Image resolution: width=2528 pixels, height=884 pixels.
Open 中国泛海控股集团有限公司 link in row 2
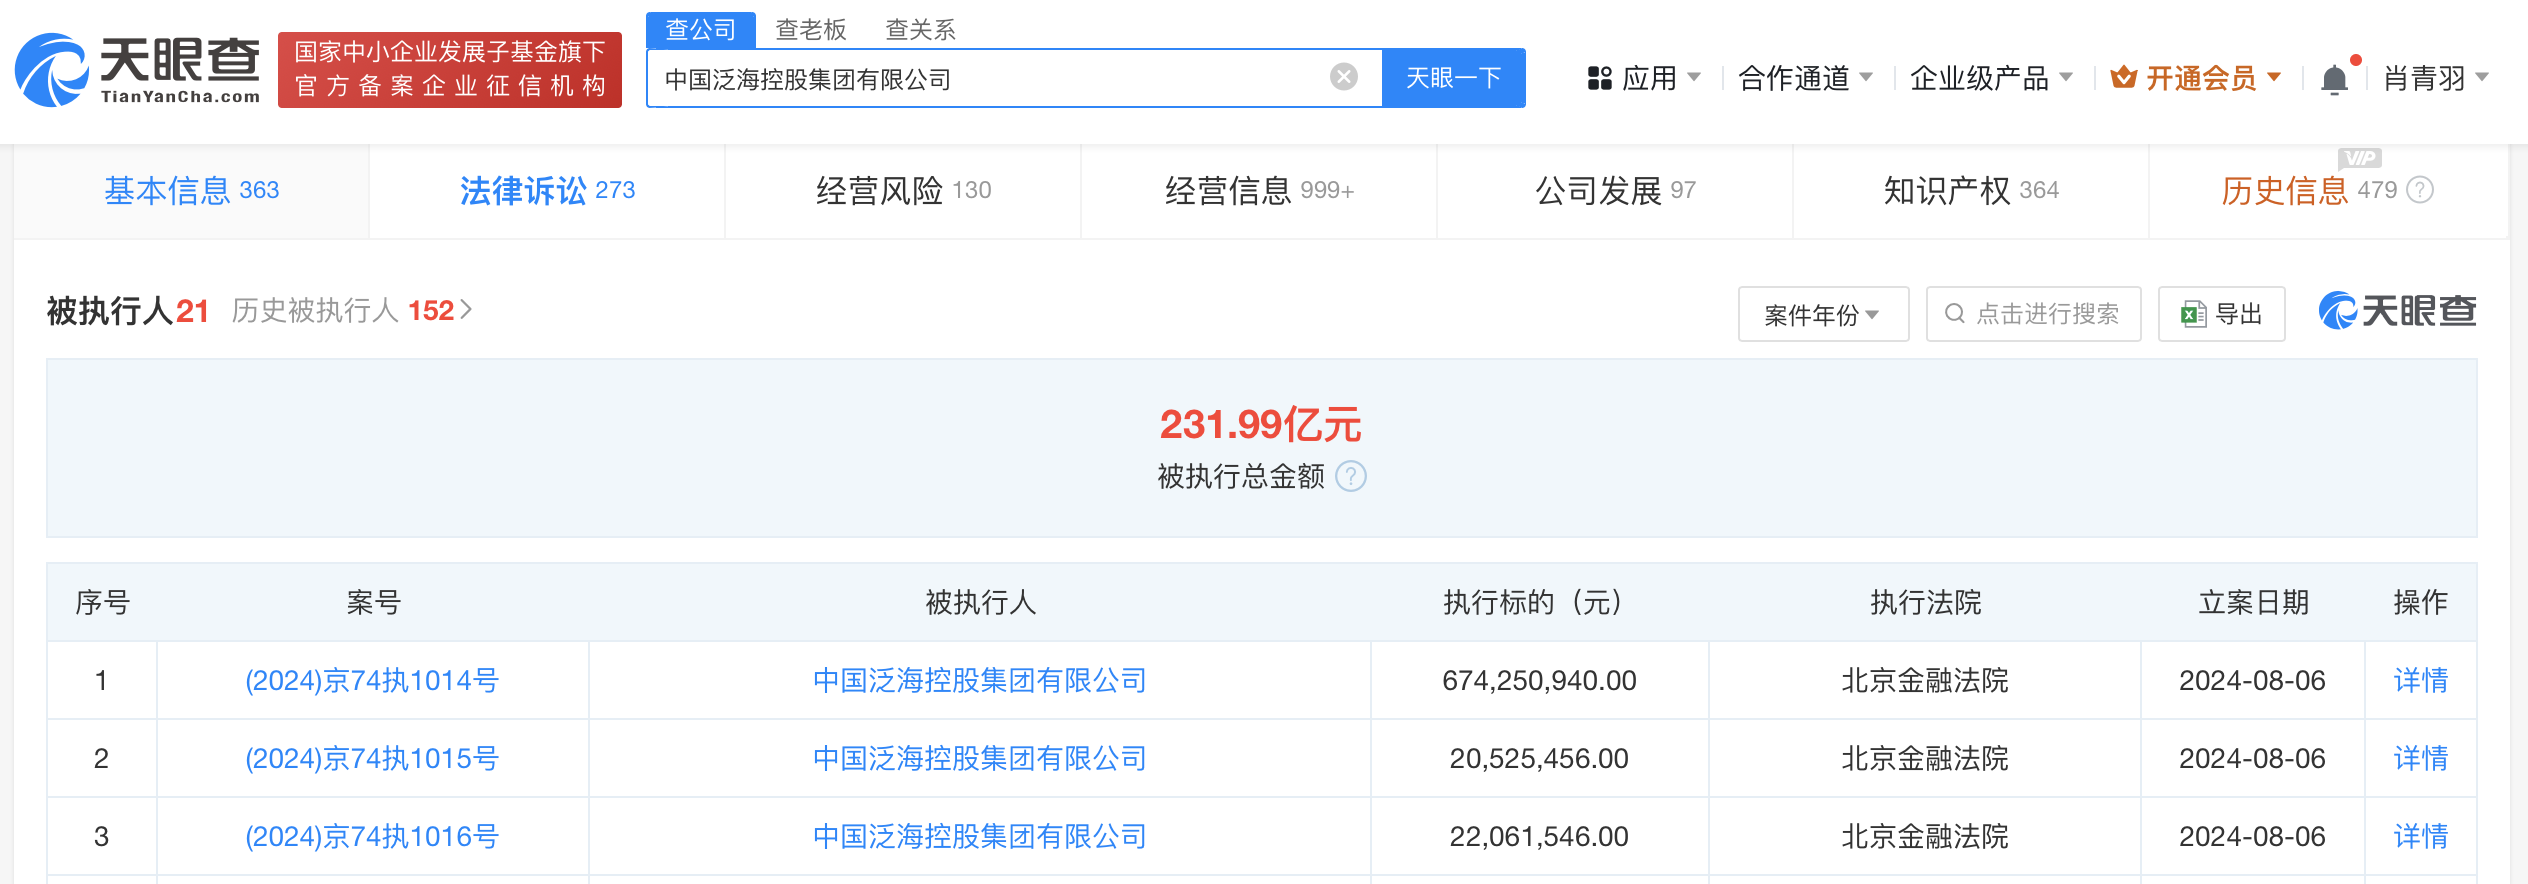(980, 758)
